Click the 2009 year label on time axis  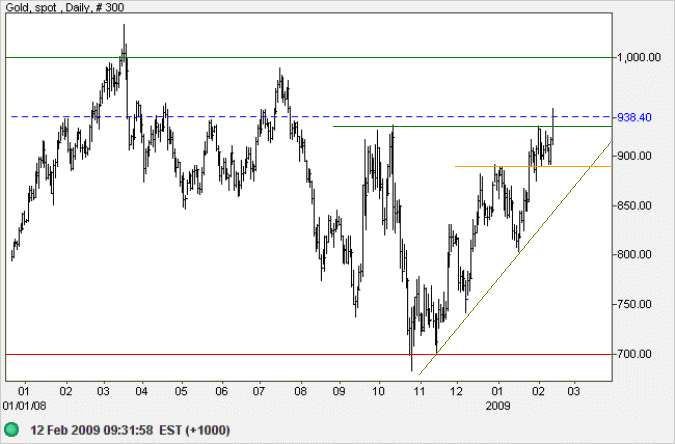498,406
